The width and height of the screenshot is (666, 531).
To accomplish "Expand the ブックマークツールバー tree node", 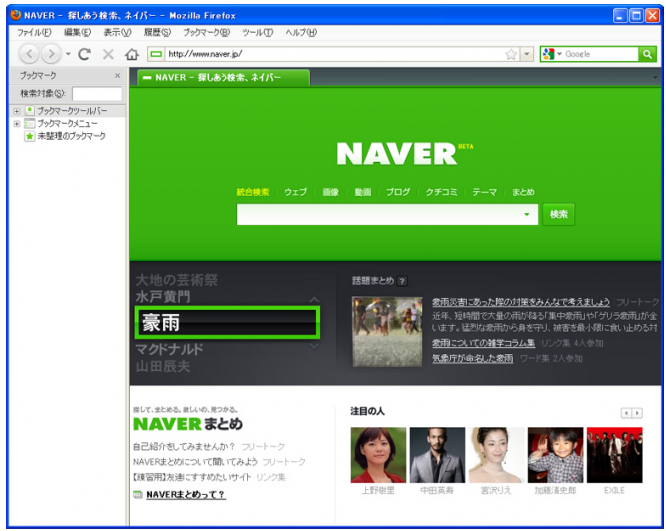I will pos(17,111).
